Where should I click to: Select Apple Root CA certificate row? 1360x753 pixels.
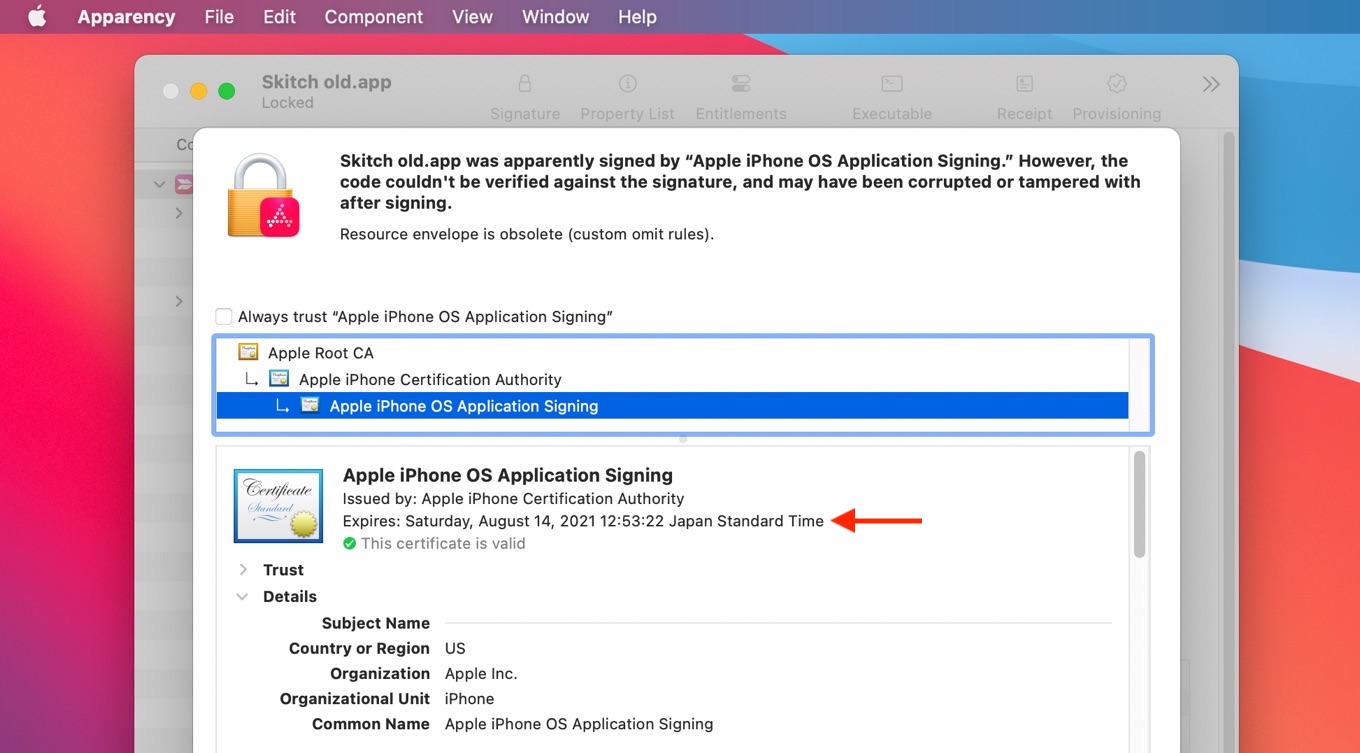point(672,353)
